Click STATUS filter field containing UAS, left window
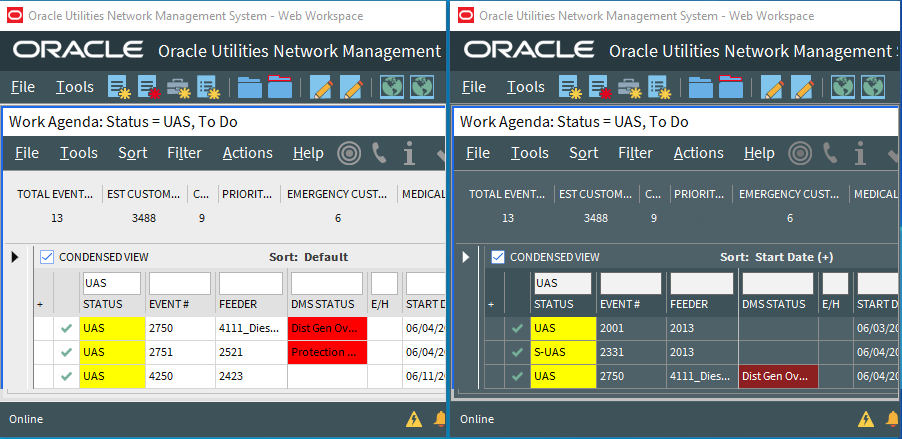 pos(112,283)
